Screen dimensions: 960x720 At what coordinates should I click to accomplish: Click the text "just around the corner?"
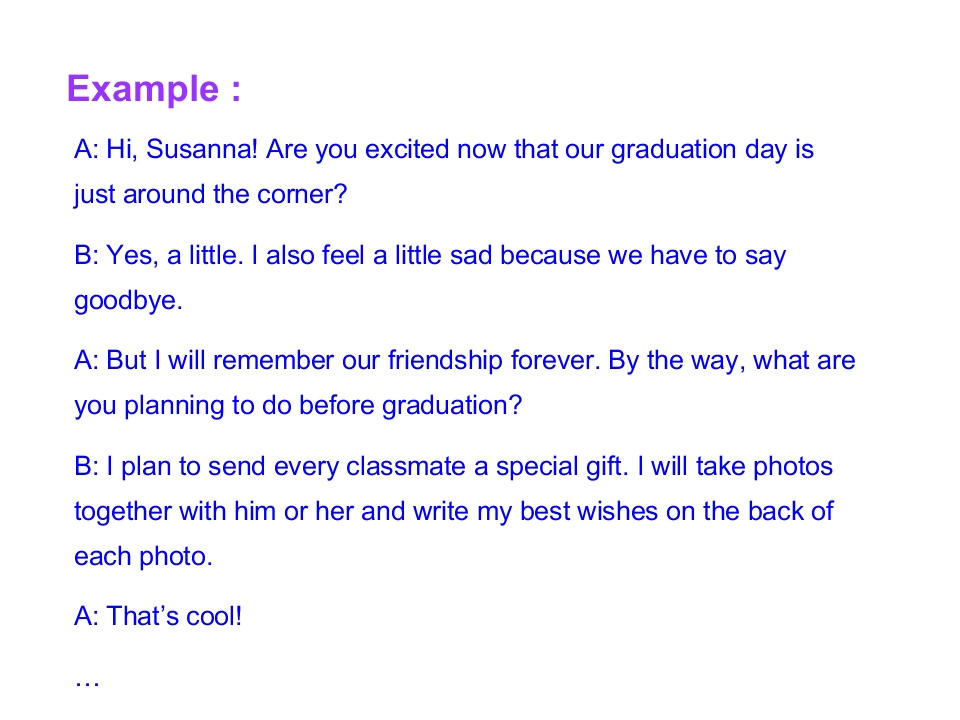coord(210,194)
